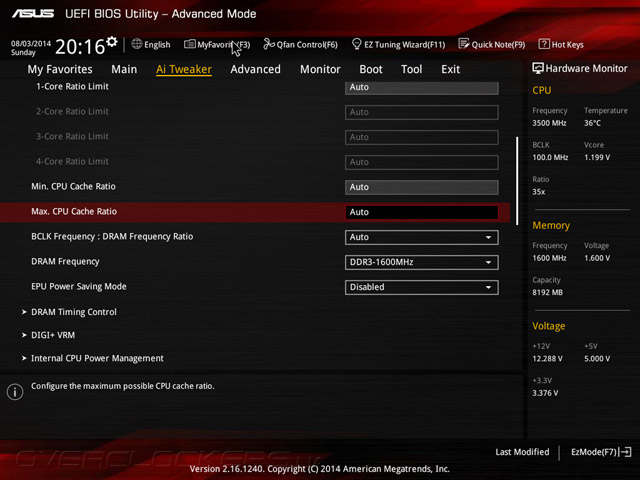Select the EPU Power Saving Mode label
Image resolution: width=640 pixels, height=480 pixels.
click(79, 287)
